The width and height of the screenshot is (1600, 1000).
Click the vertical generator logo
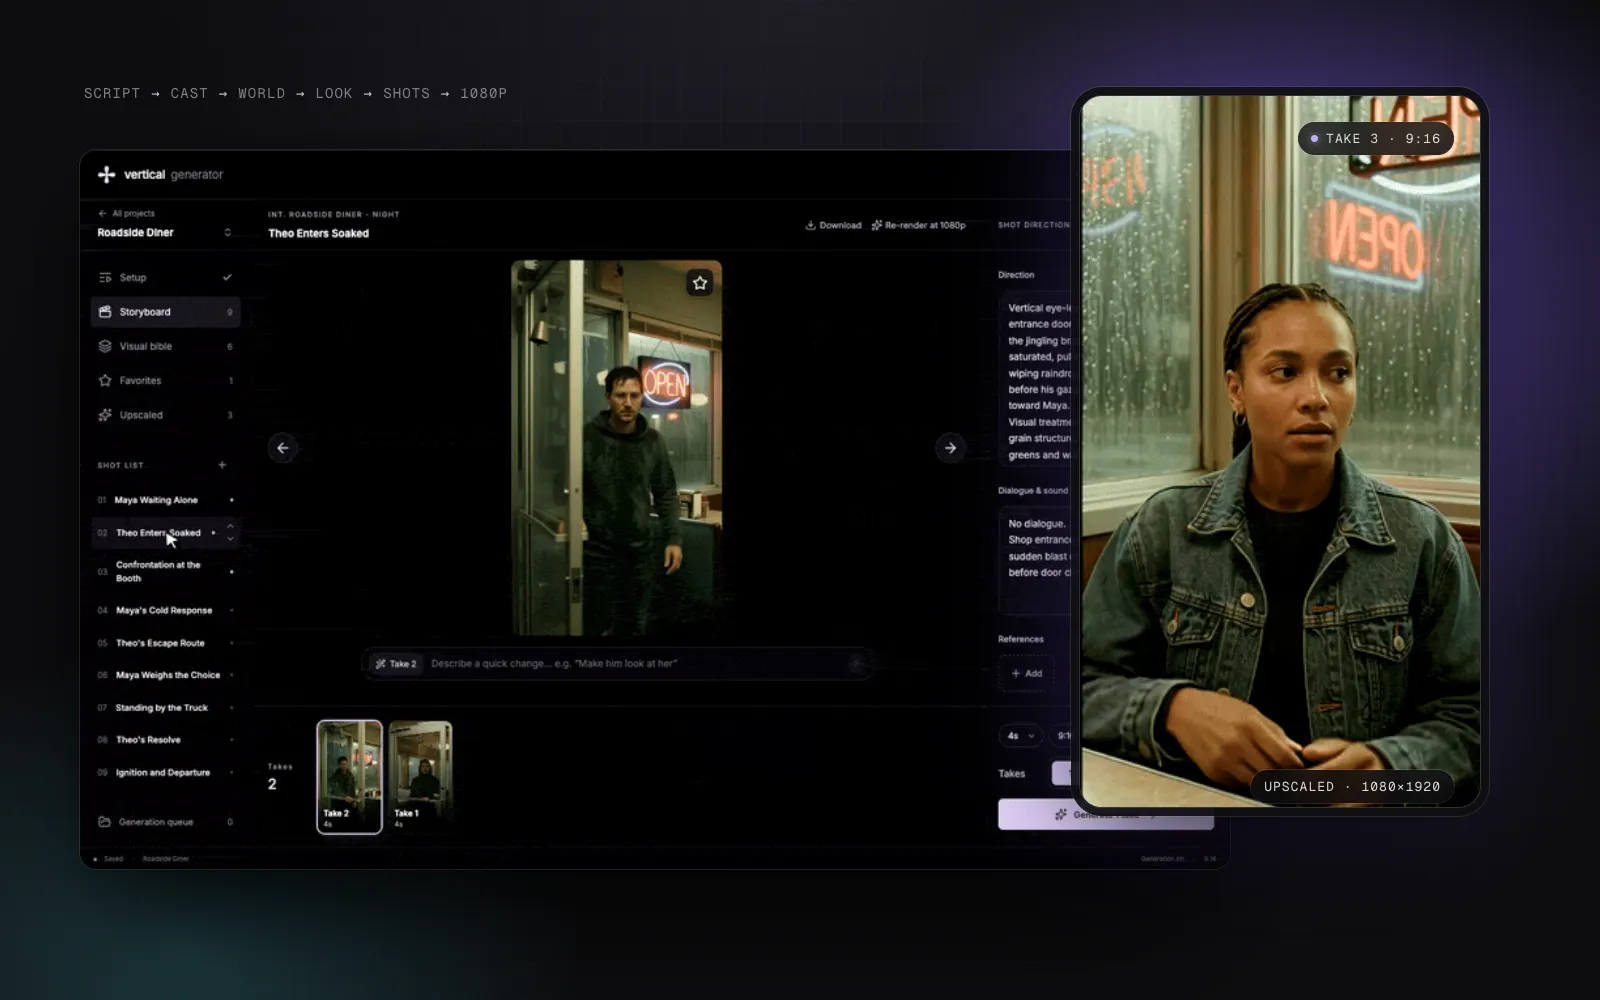(x=160, y=174)
